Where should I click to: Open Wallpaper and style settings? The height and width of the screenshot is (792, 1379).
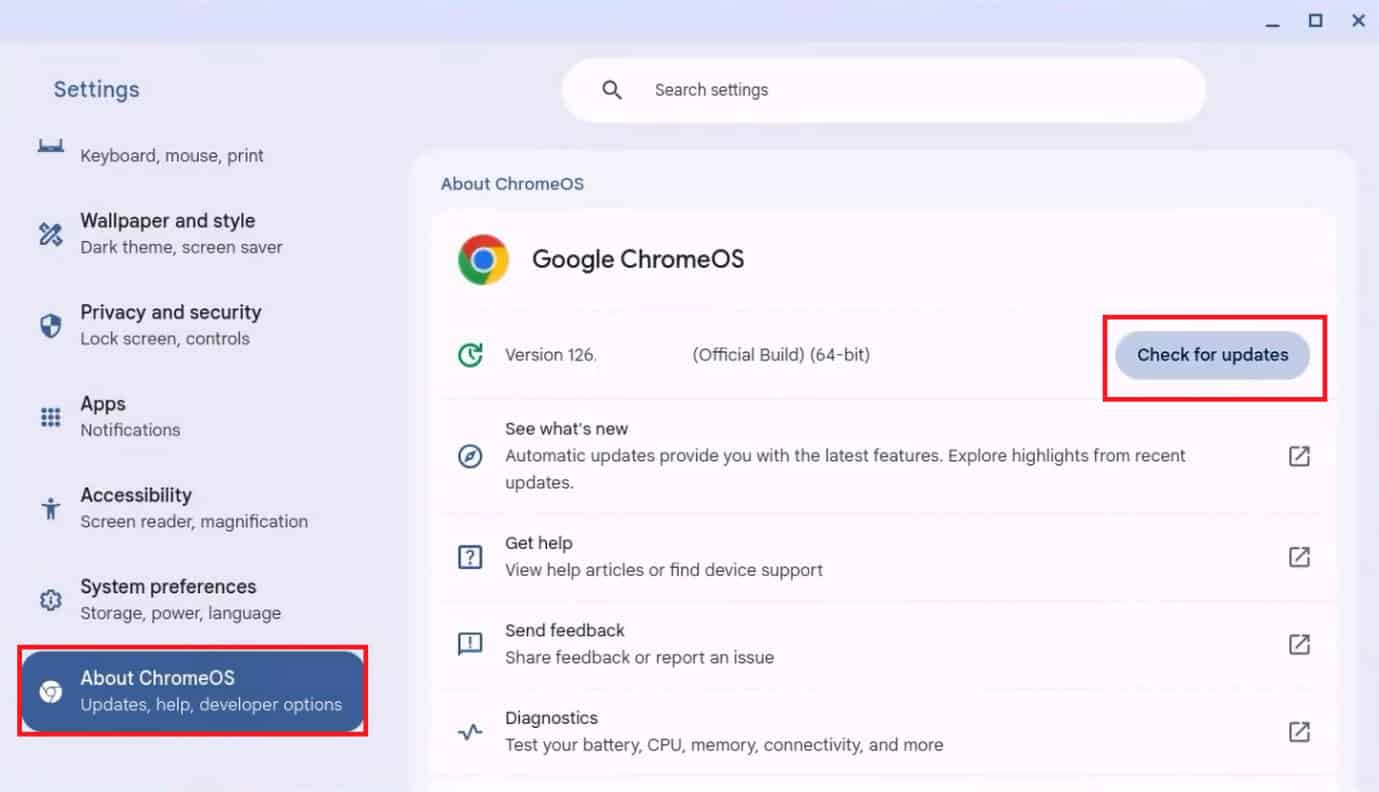[180, 233]
